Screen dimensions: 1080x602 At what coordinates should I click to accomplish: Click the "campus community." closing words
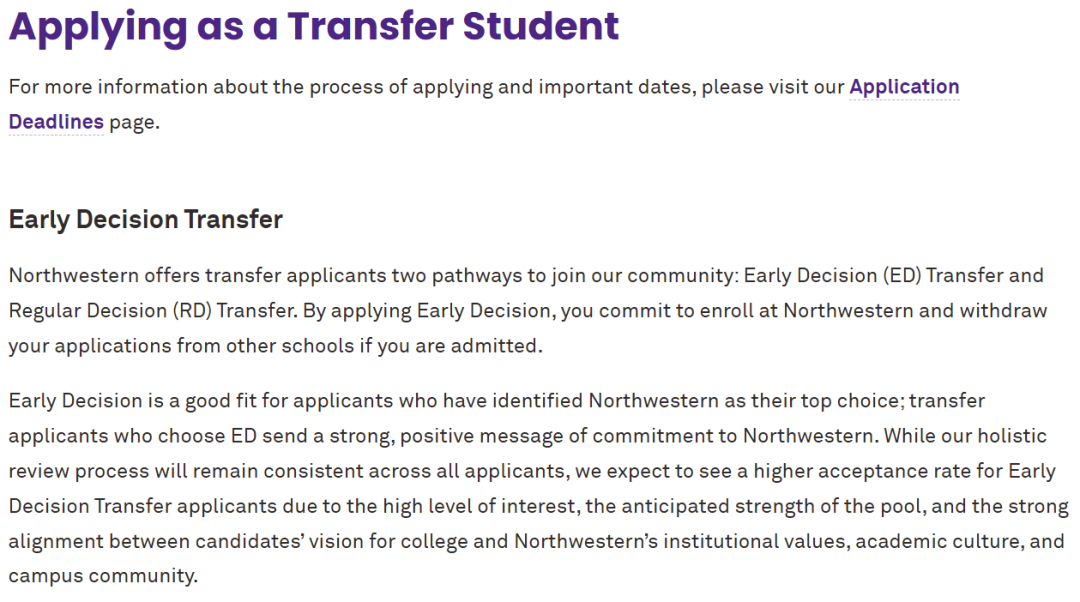(x=103, y=577)
